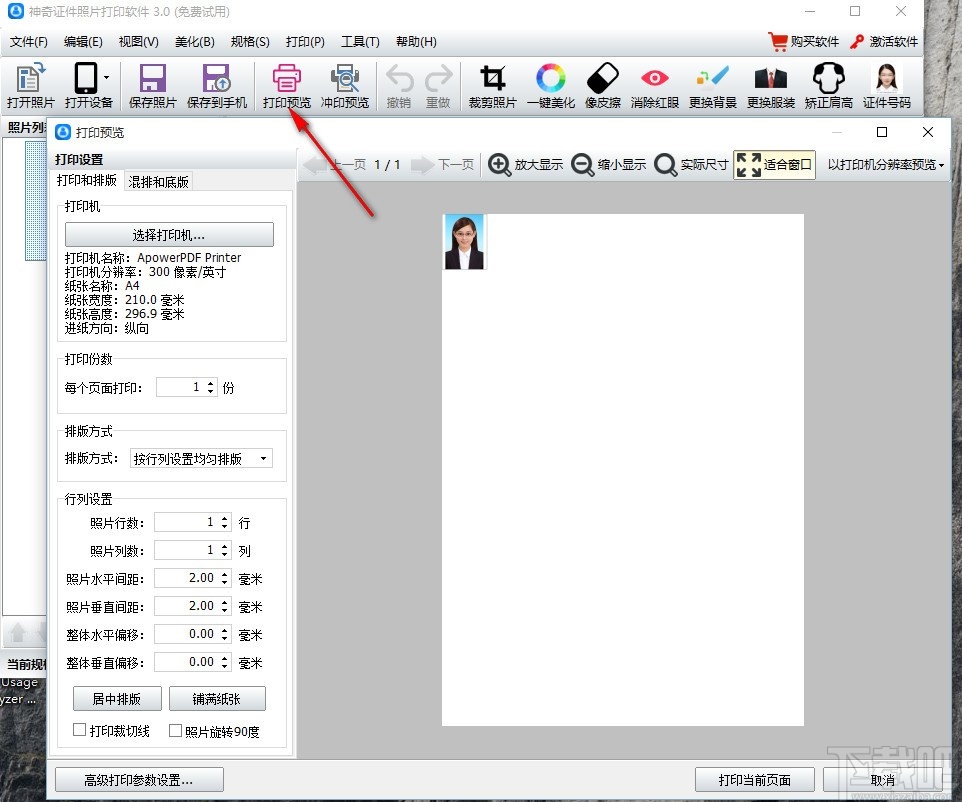Open the 编辑(E) menu
The height and width of the screenshot is (802, 962).
(83, 42)
